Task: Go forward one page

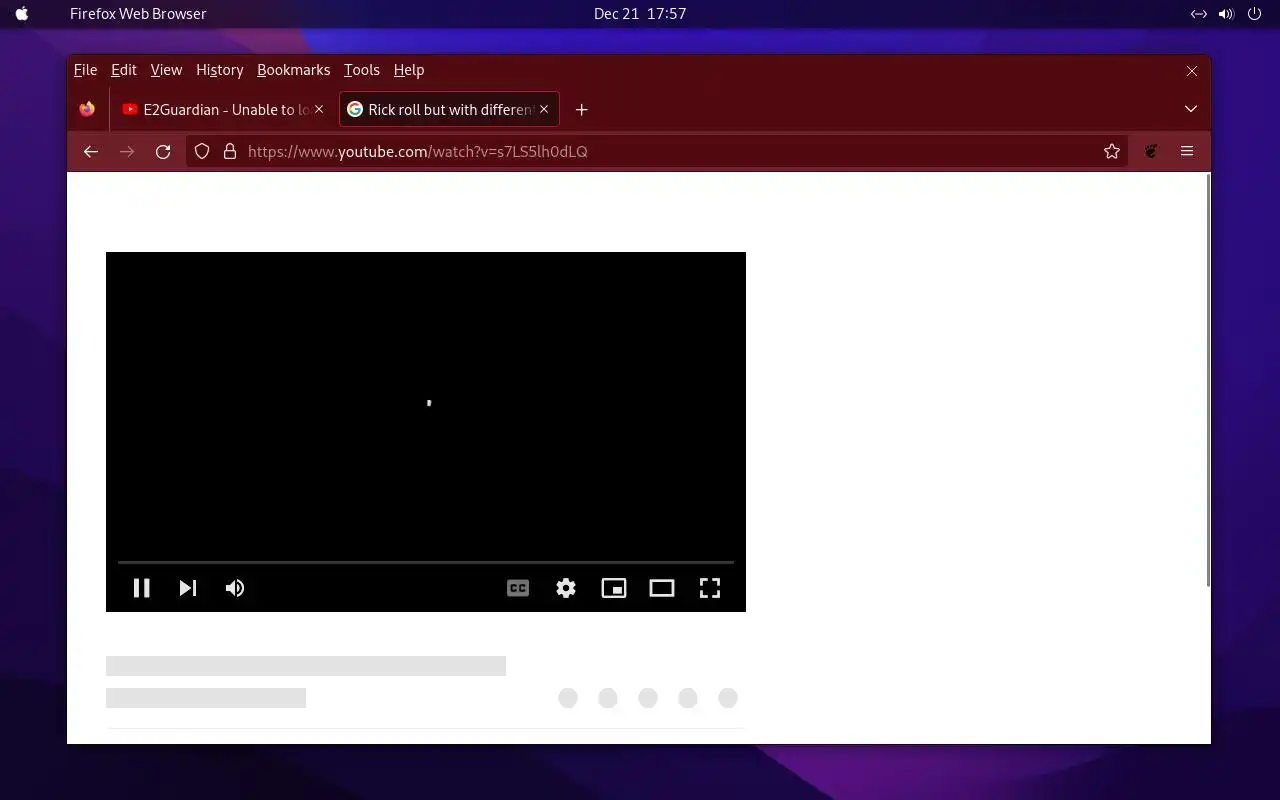Action: [127, 152]
